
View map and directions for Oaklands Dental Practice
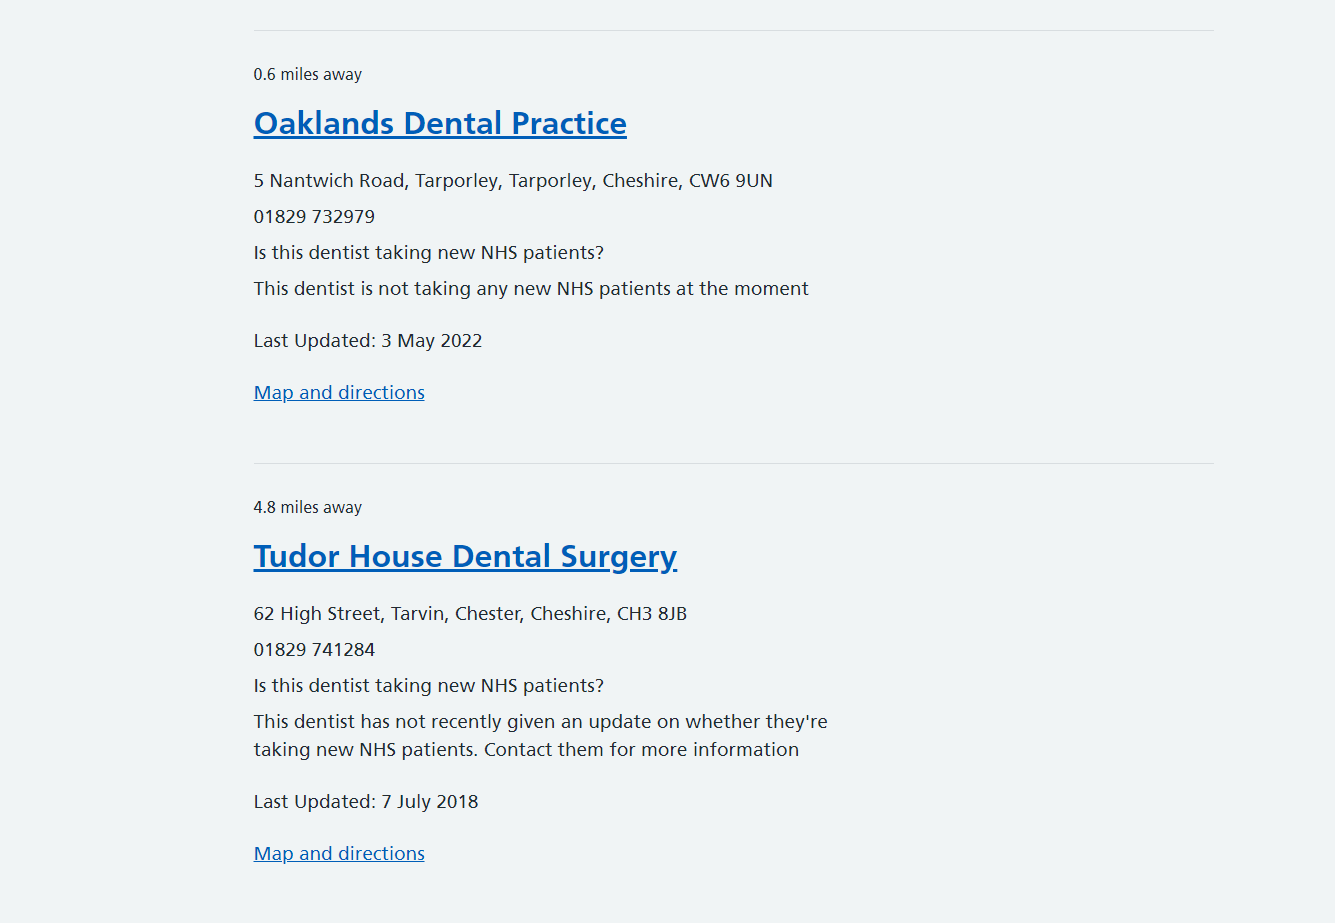[338, 392]
